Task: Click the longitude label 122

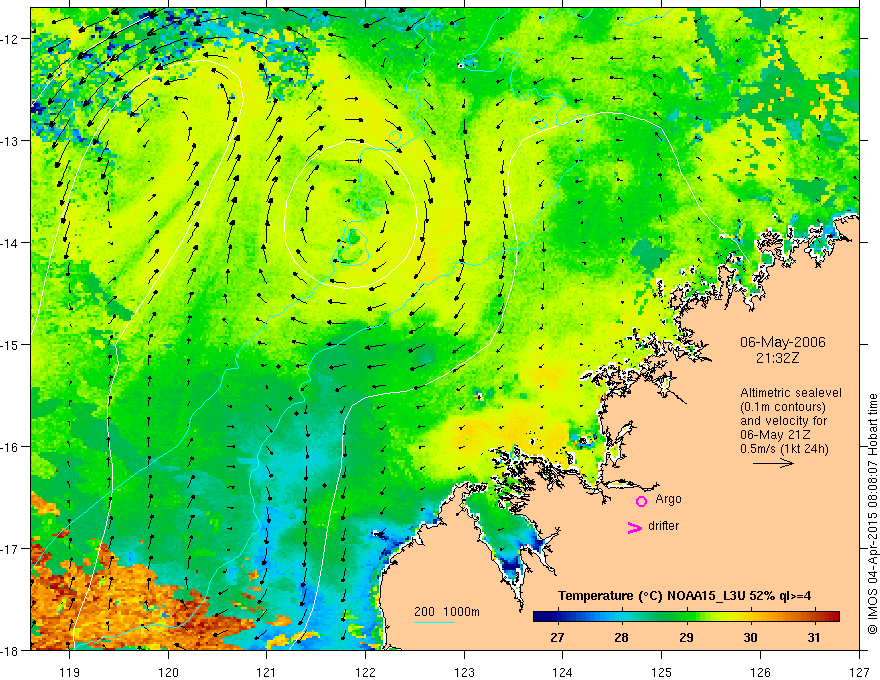Action: click(365, 672)
